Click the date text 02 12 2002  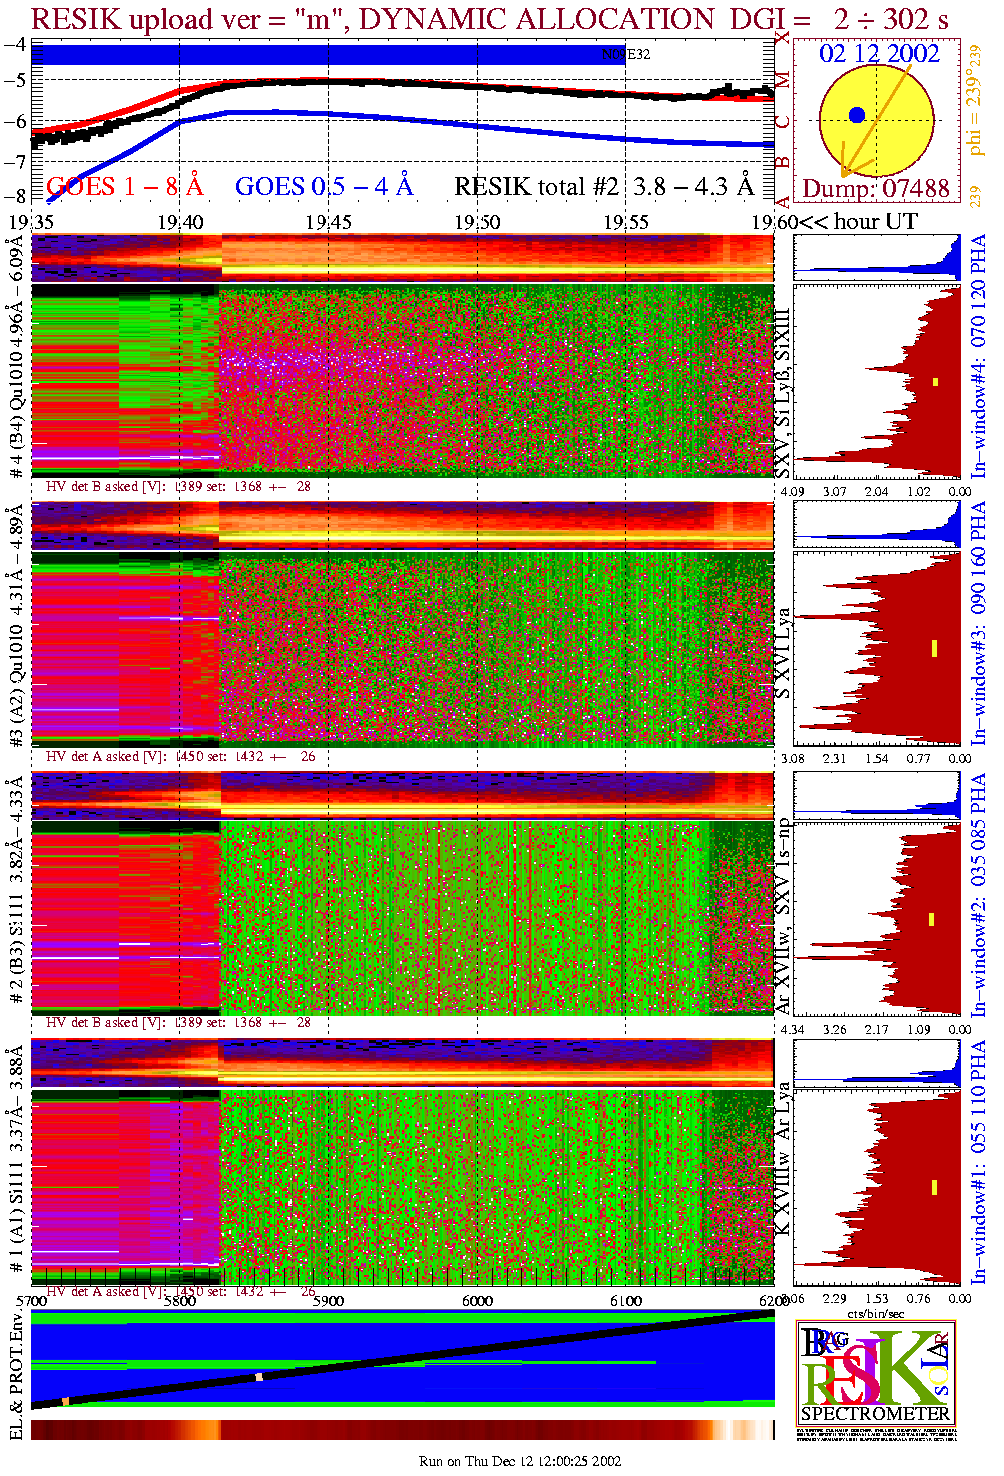point(879,54)
